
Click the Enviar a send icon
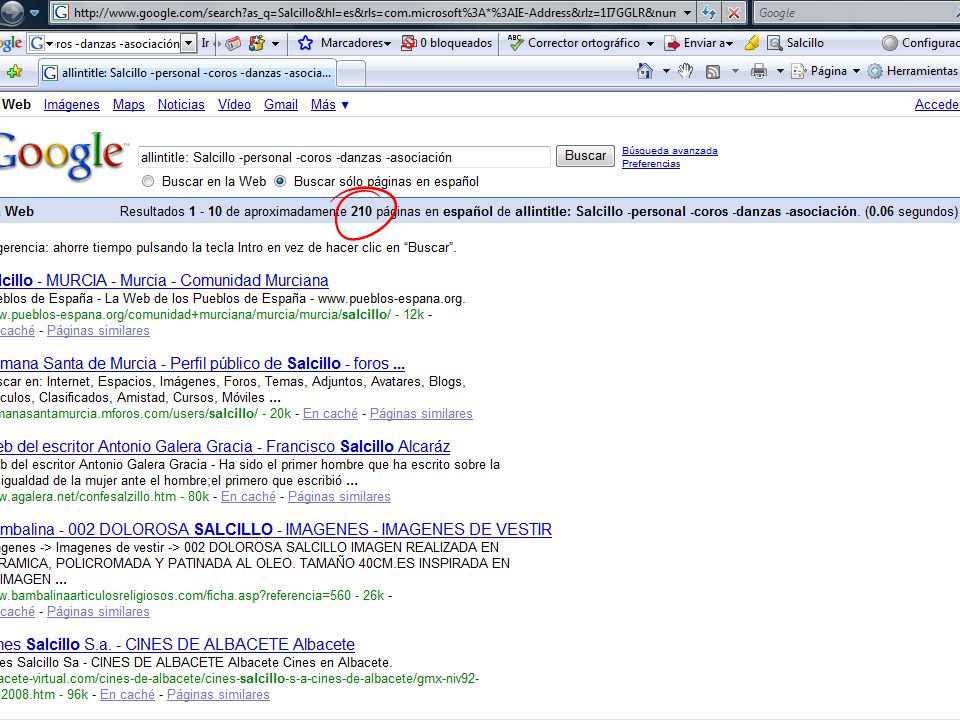672,43
